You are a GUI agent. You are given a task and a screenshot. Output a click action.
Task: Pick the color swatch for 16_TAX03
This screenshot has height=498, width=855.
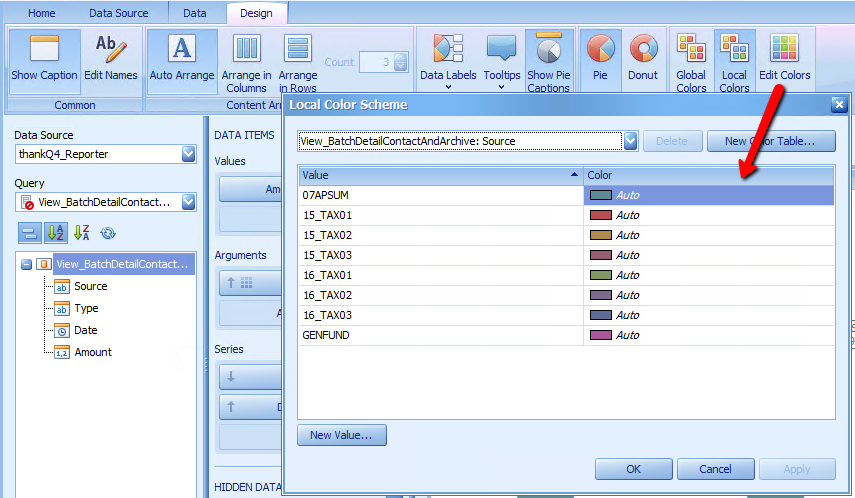pos(601,315)
